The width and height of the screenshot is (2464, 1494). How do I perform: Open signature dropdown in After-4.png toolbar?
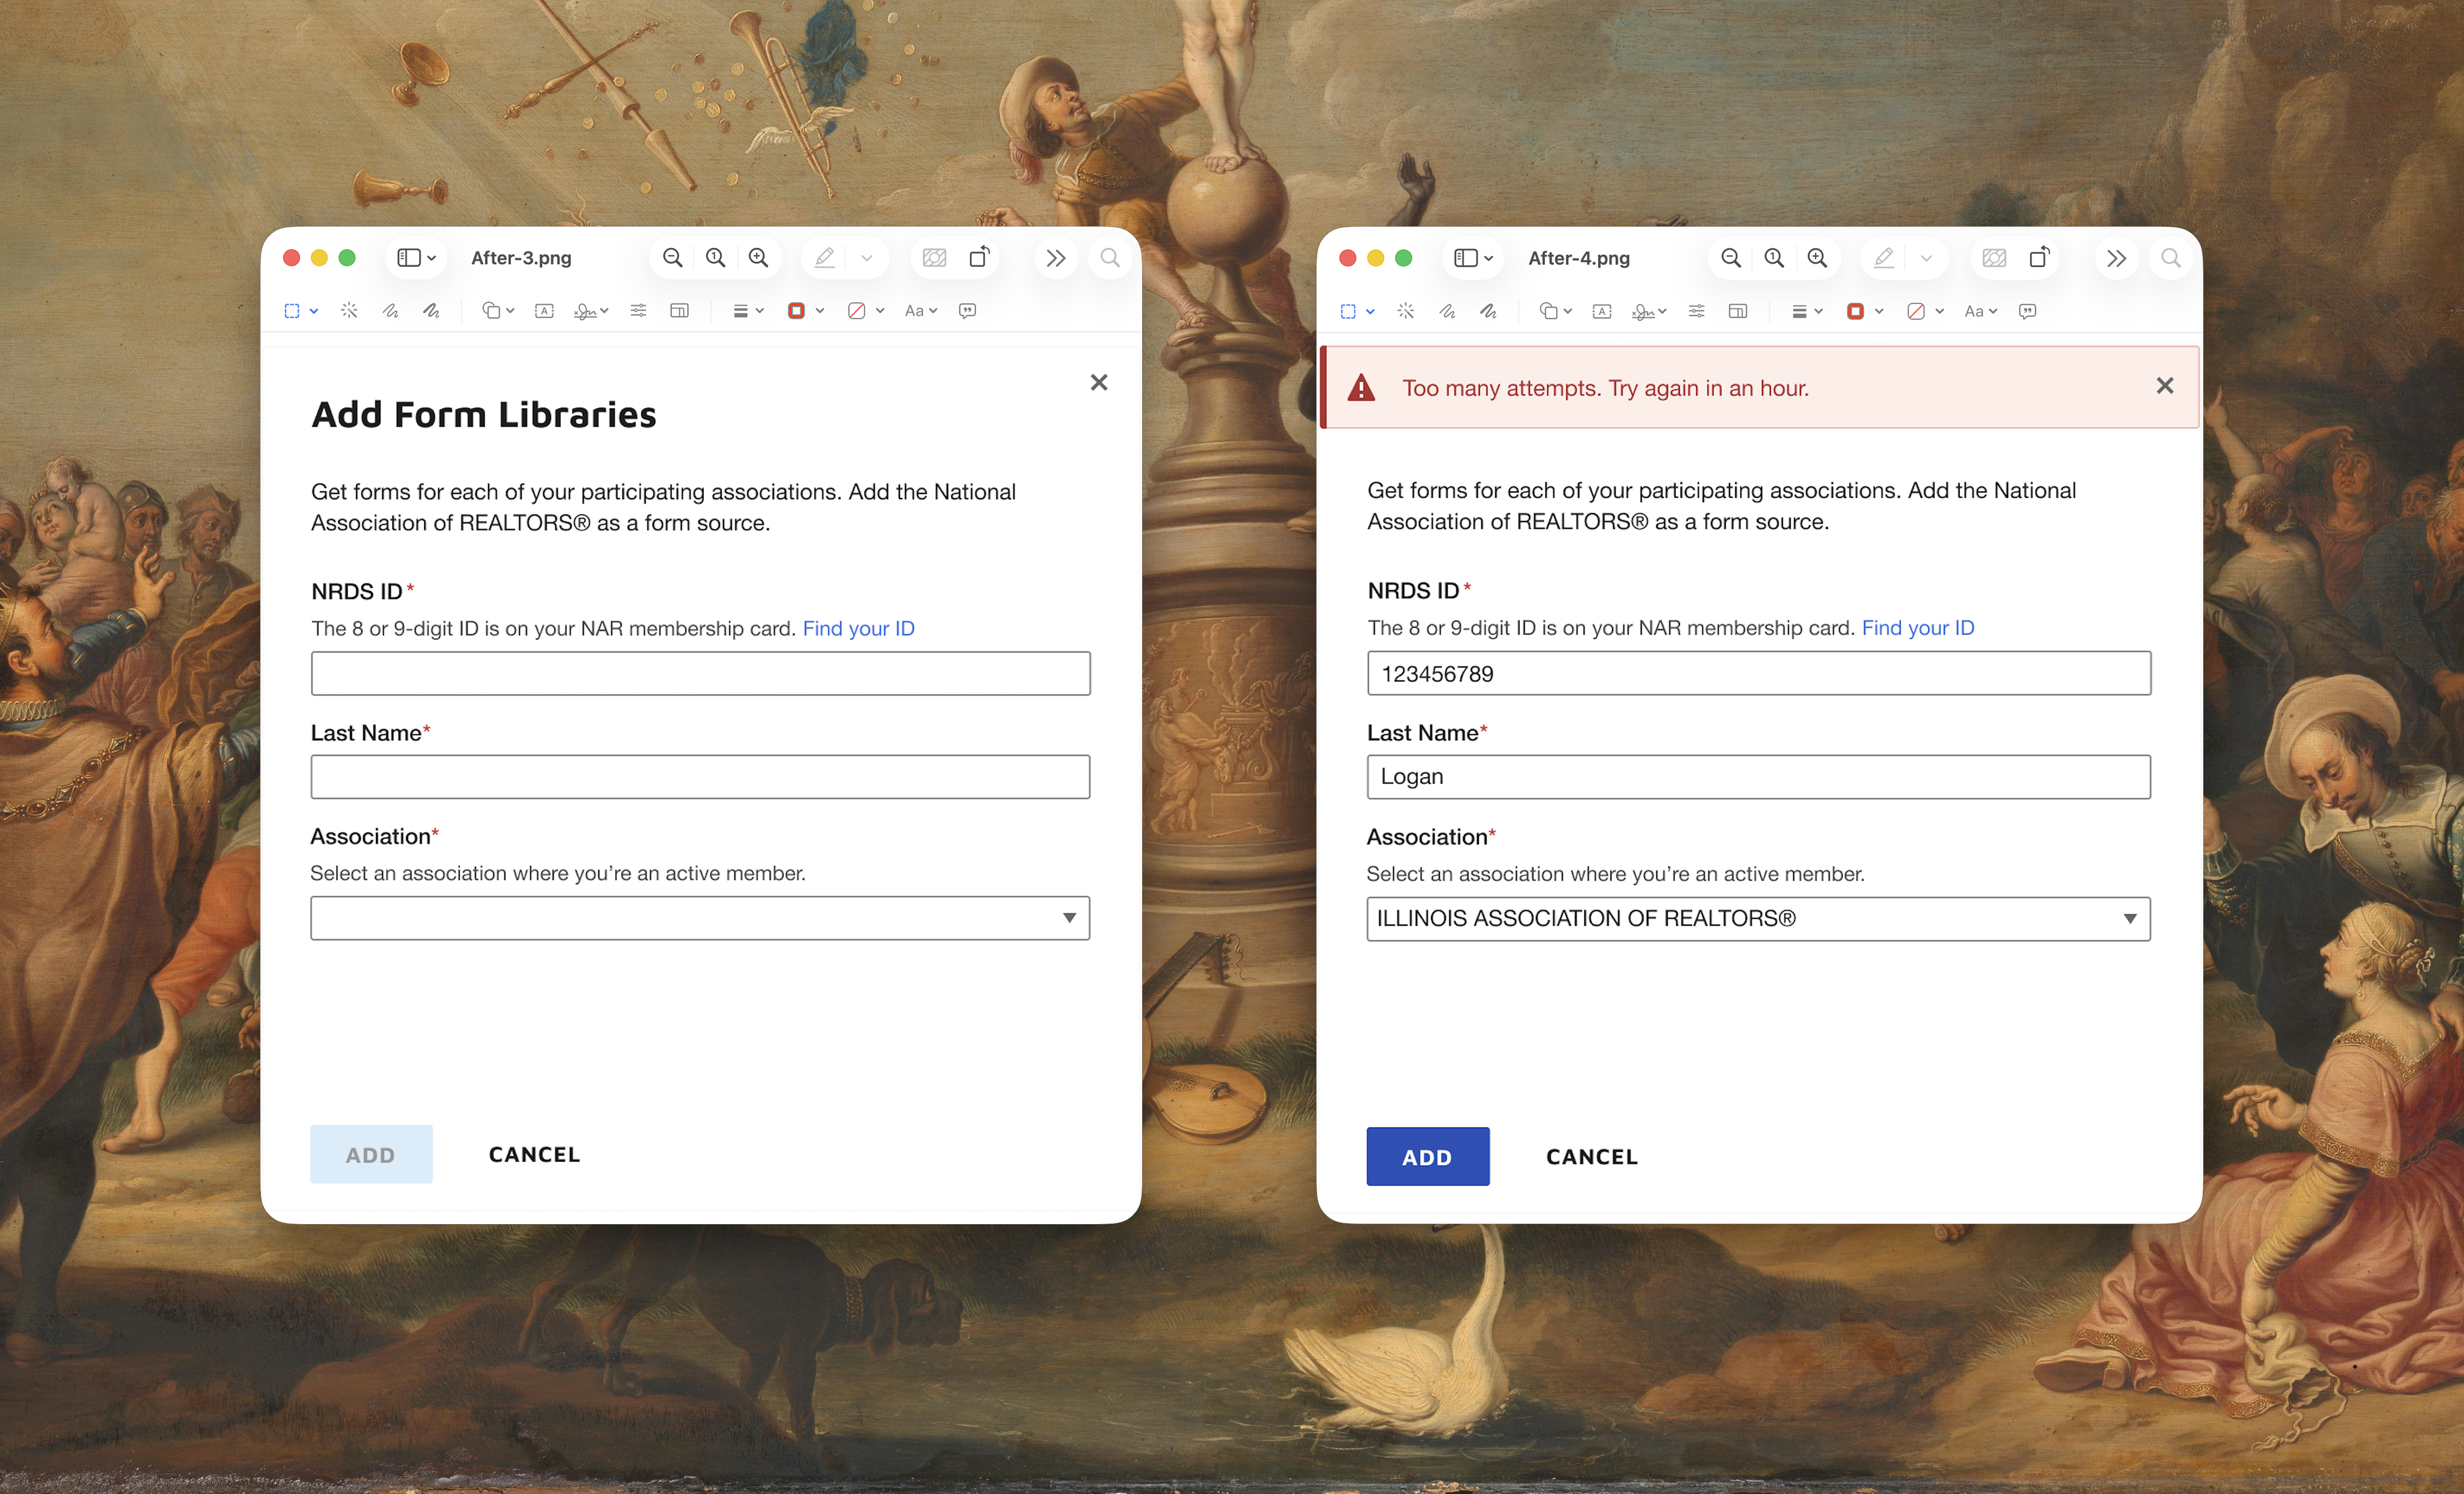[x=1649, y=311]
